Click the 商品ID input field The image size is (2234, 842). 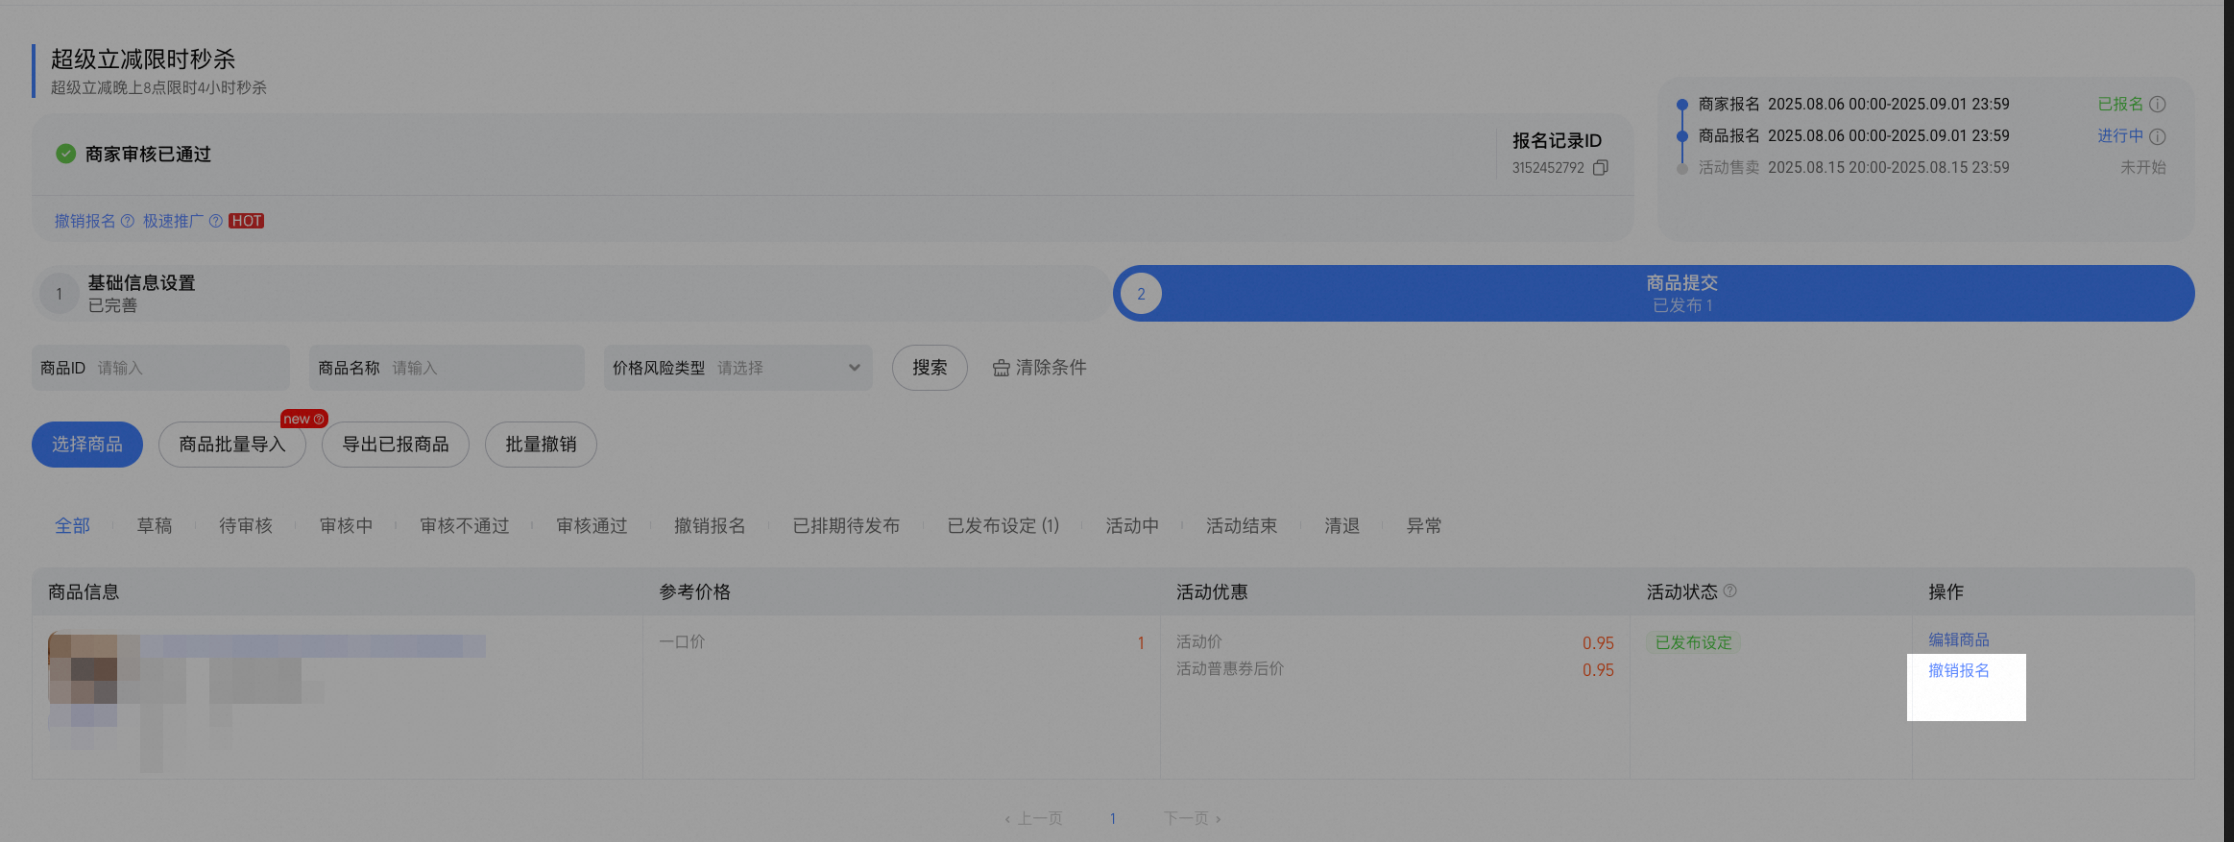coord(160,368)
